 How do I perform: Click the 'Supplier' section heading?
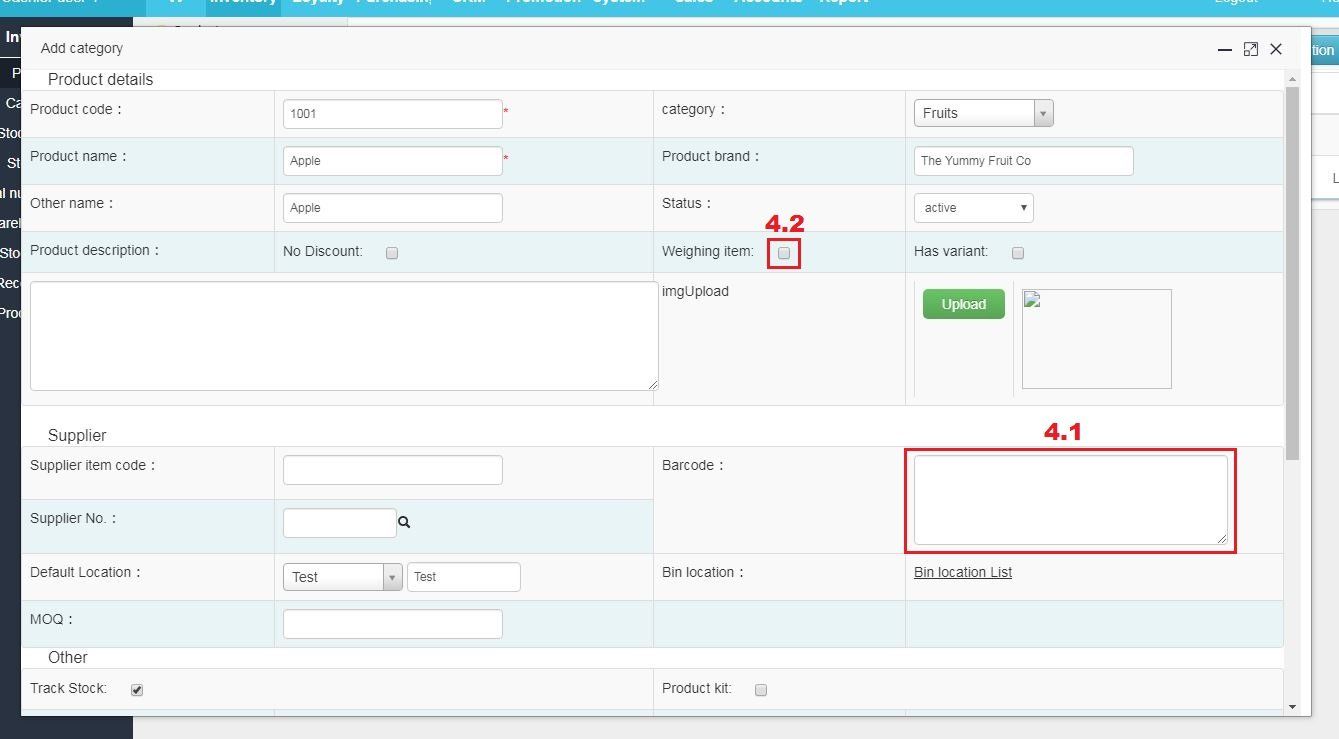coord(77,435)
